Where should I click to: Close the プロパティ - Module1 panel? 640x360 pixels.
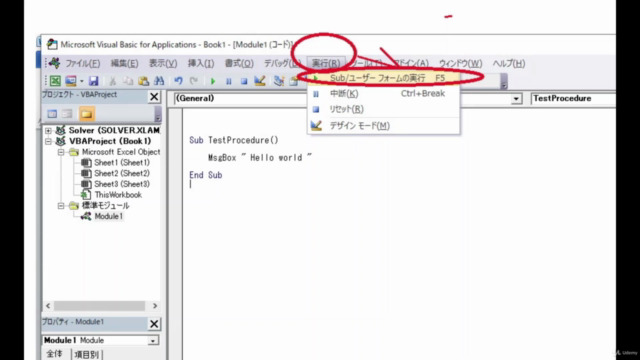[x=154, y=324]
